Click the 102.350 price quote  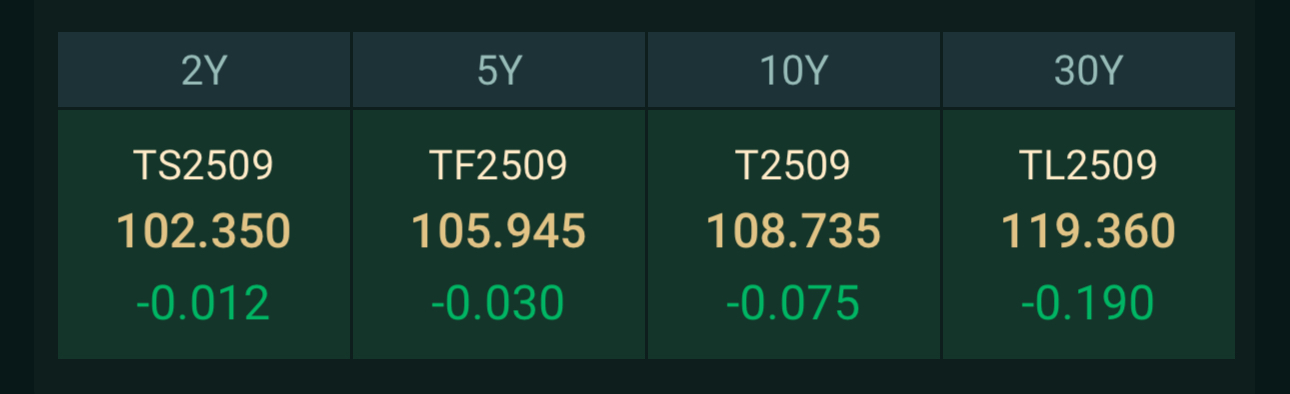point(204,232)
